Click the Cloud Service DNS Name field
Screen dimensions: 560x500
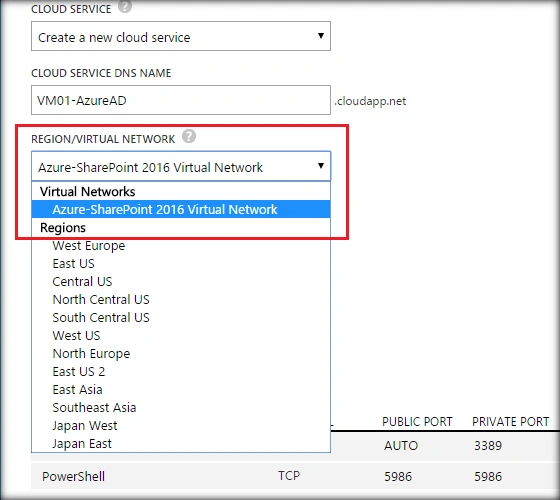pos(181,100)
